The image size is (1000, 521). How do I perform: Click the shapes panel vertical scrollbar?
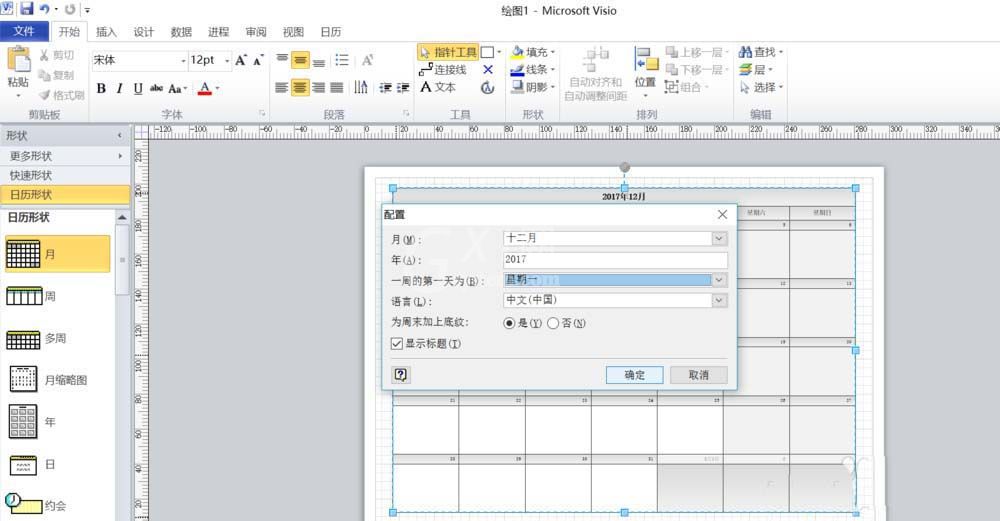point(122,260)
